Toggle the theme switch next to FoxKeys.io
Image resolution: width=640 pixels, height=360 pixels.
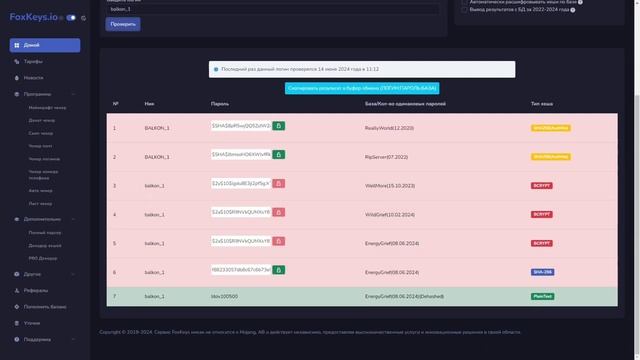(71, 18)
